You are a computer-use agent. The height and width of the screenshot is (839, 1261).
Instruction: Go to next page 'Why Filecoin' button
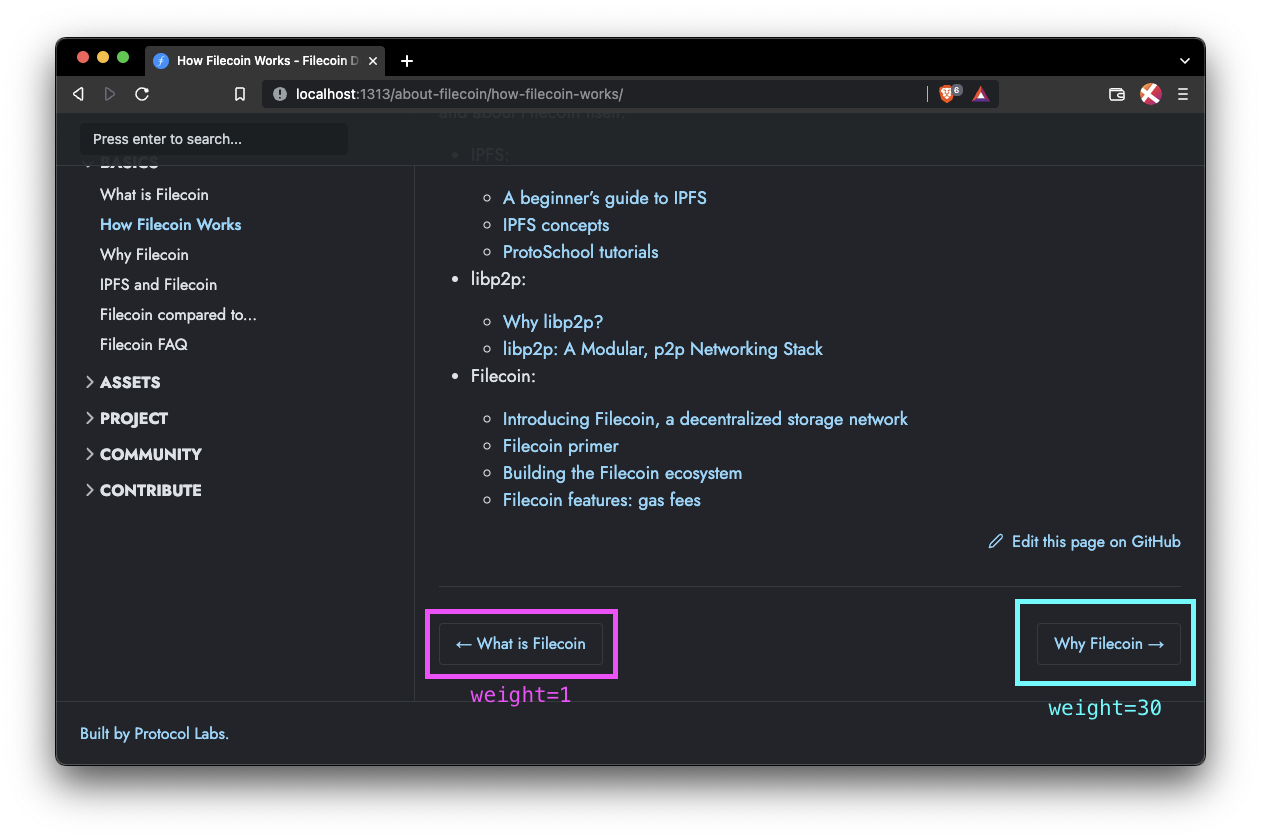coord(1109,644)
